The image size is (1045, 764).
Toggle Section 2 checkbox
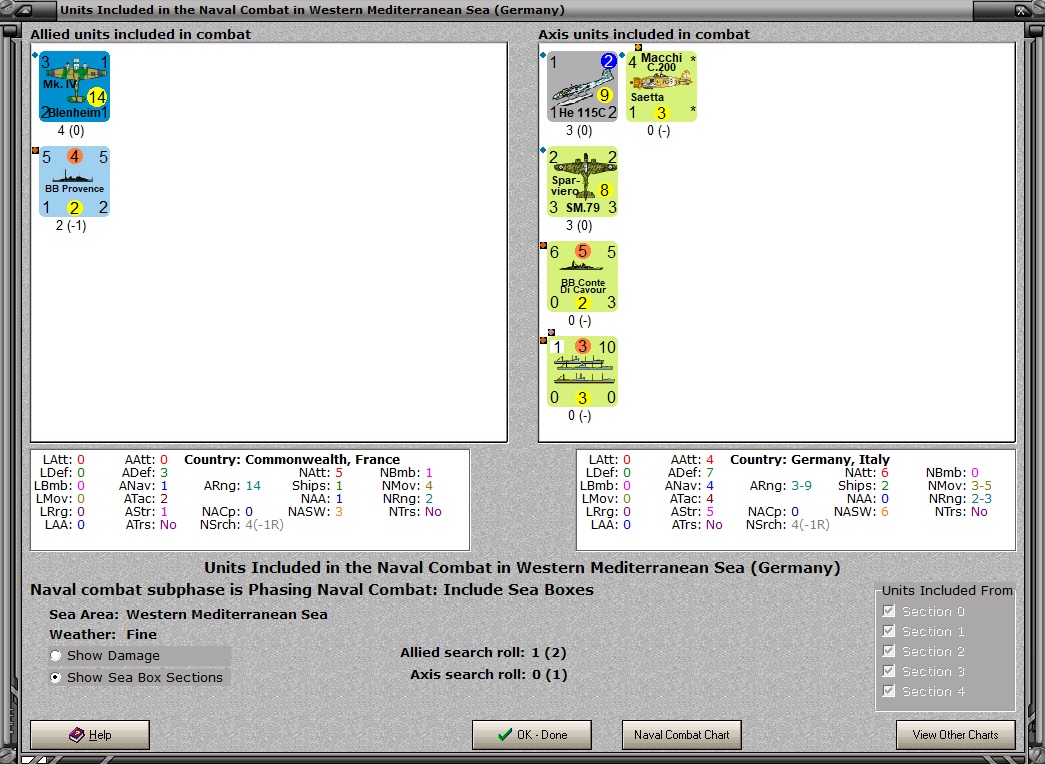888,651
